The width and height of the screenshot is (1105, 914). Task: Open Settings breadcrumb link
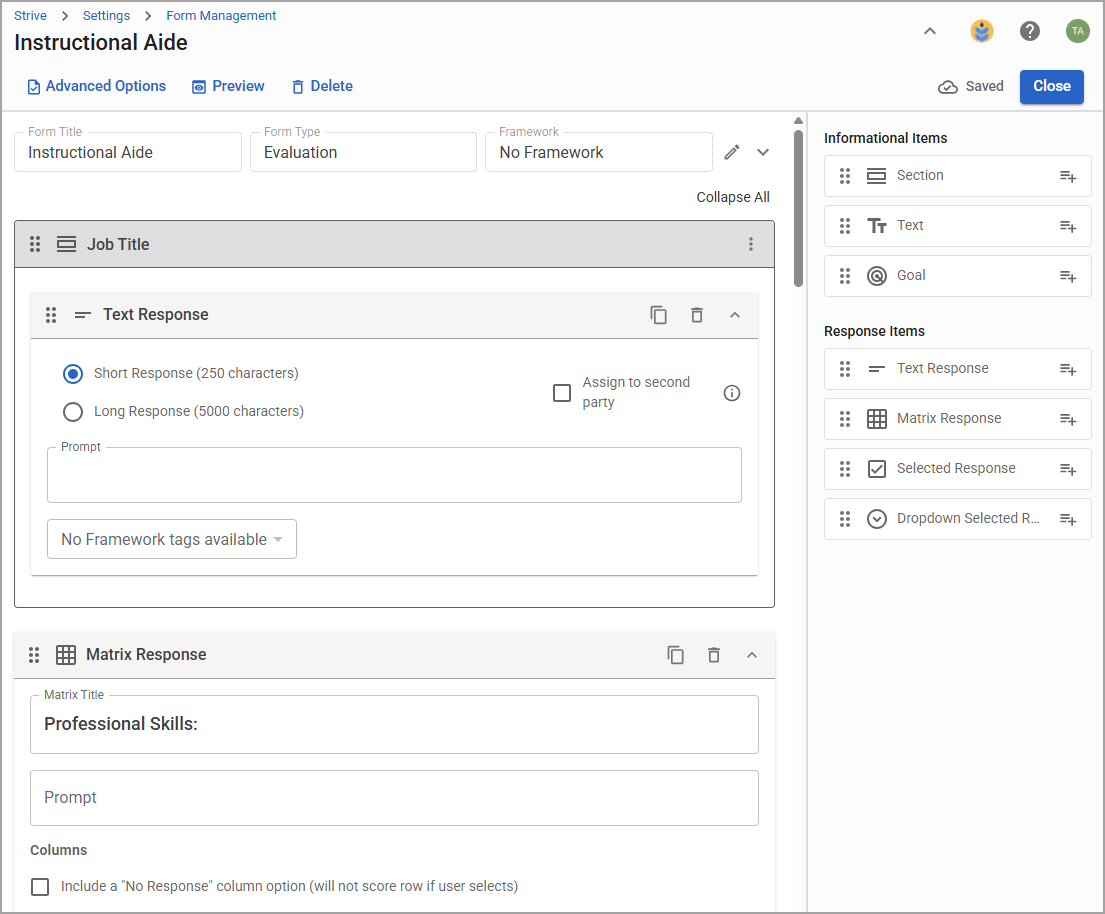tap(106, 16)
